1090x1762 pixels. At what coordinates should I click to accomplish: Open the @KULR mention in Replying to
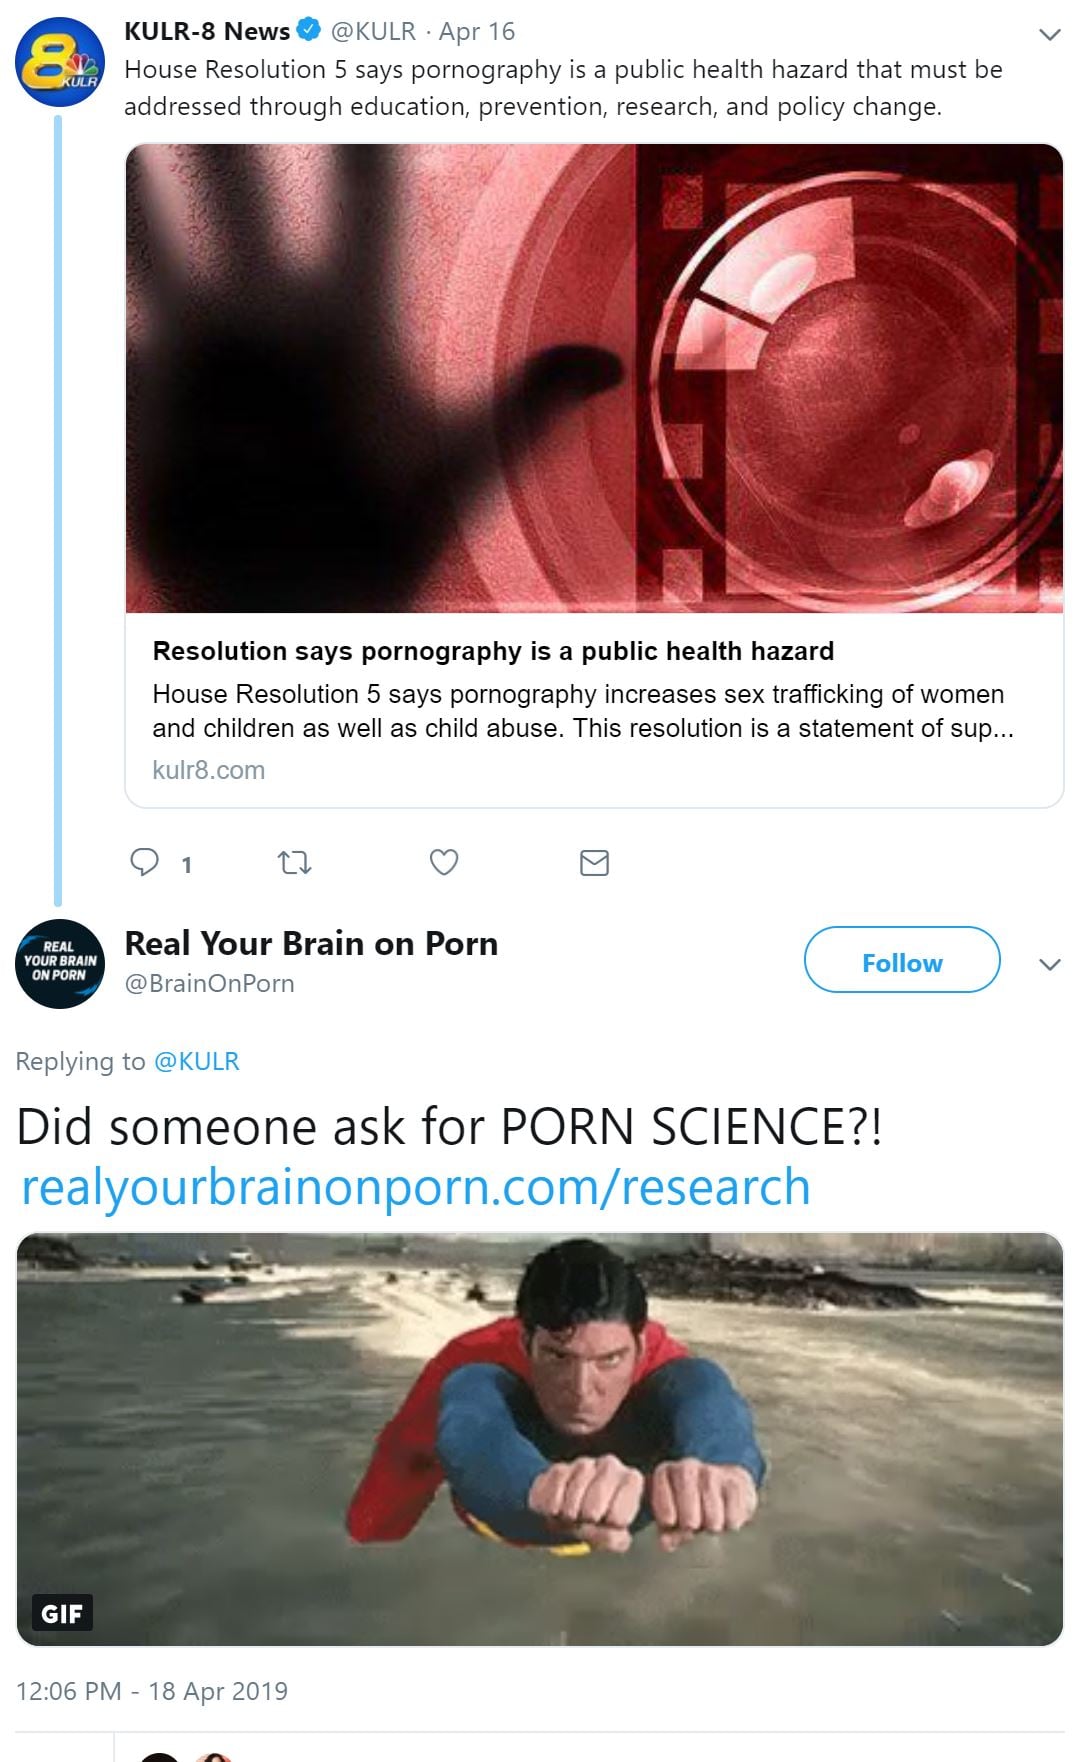point(197,1061)
